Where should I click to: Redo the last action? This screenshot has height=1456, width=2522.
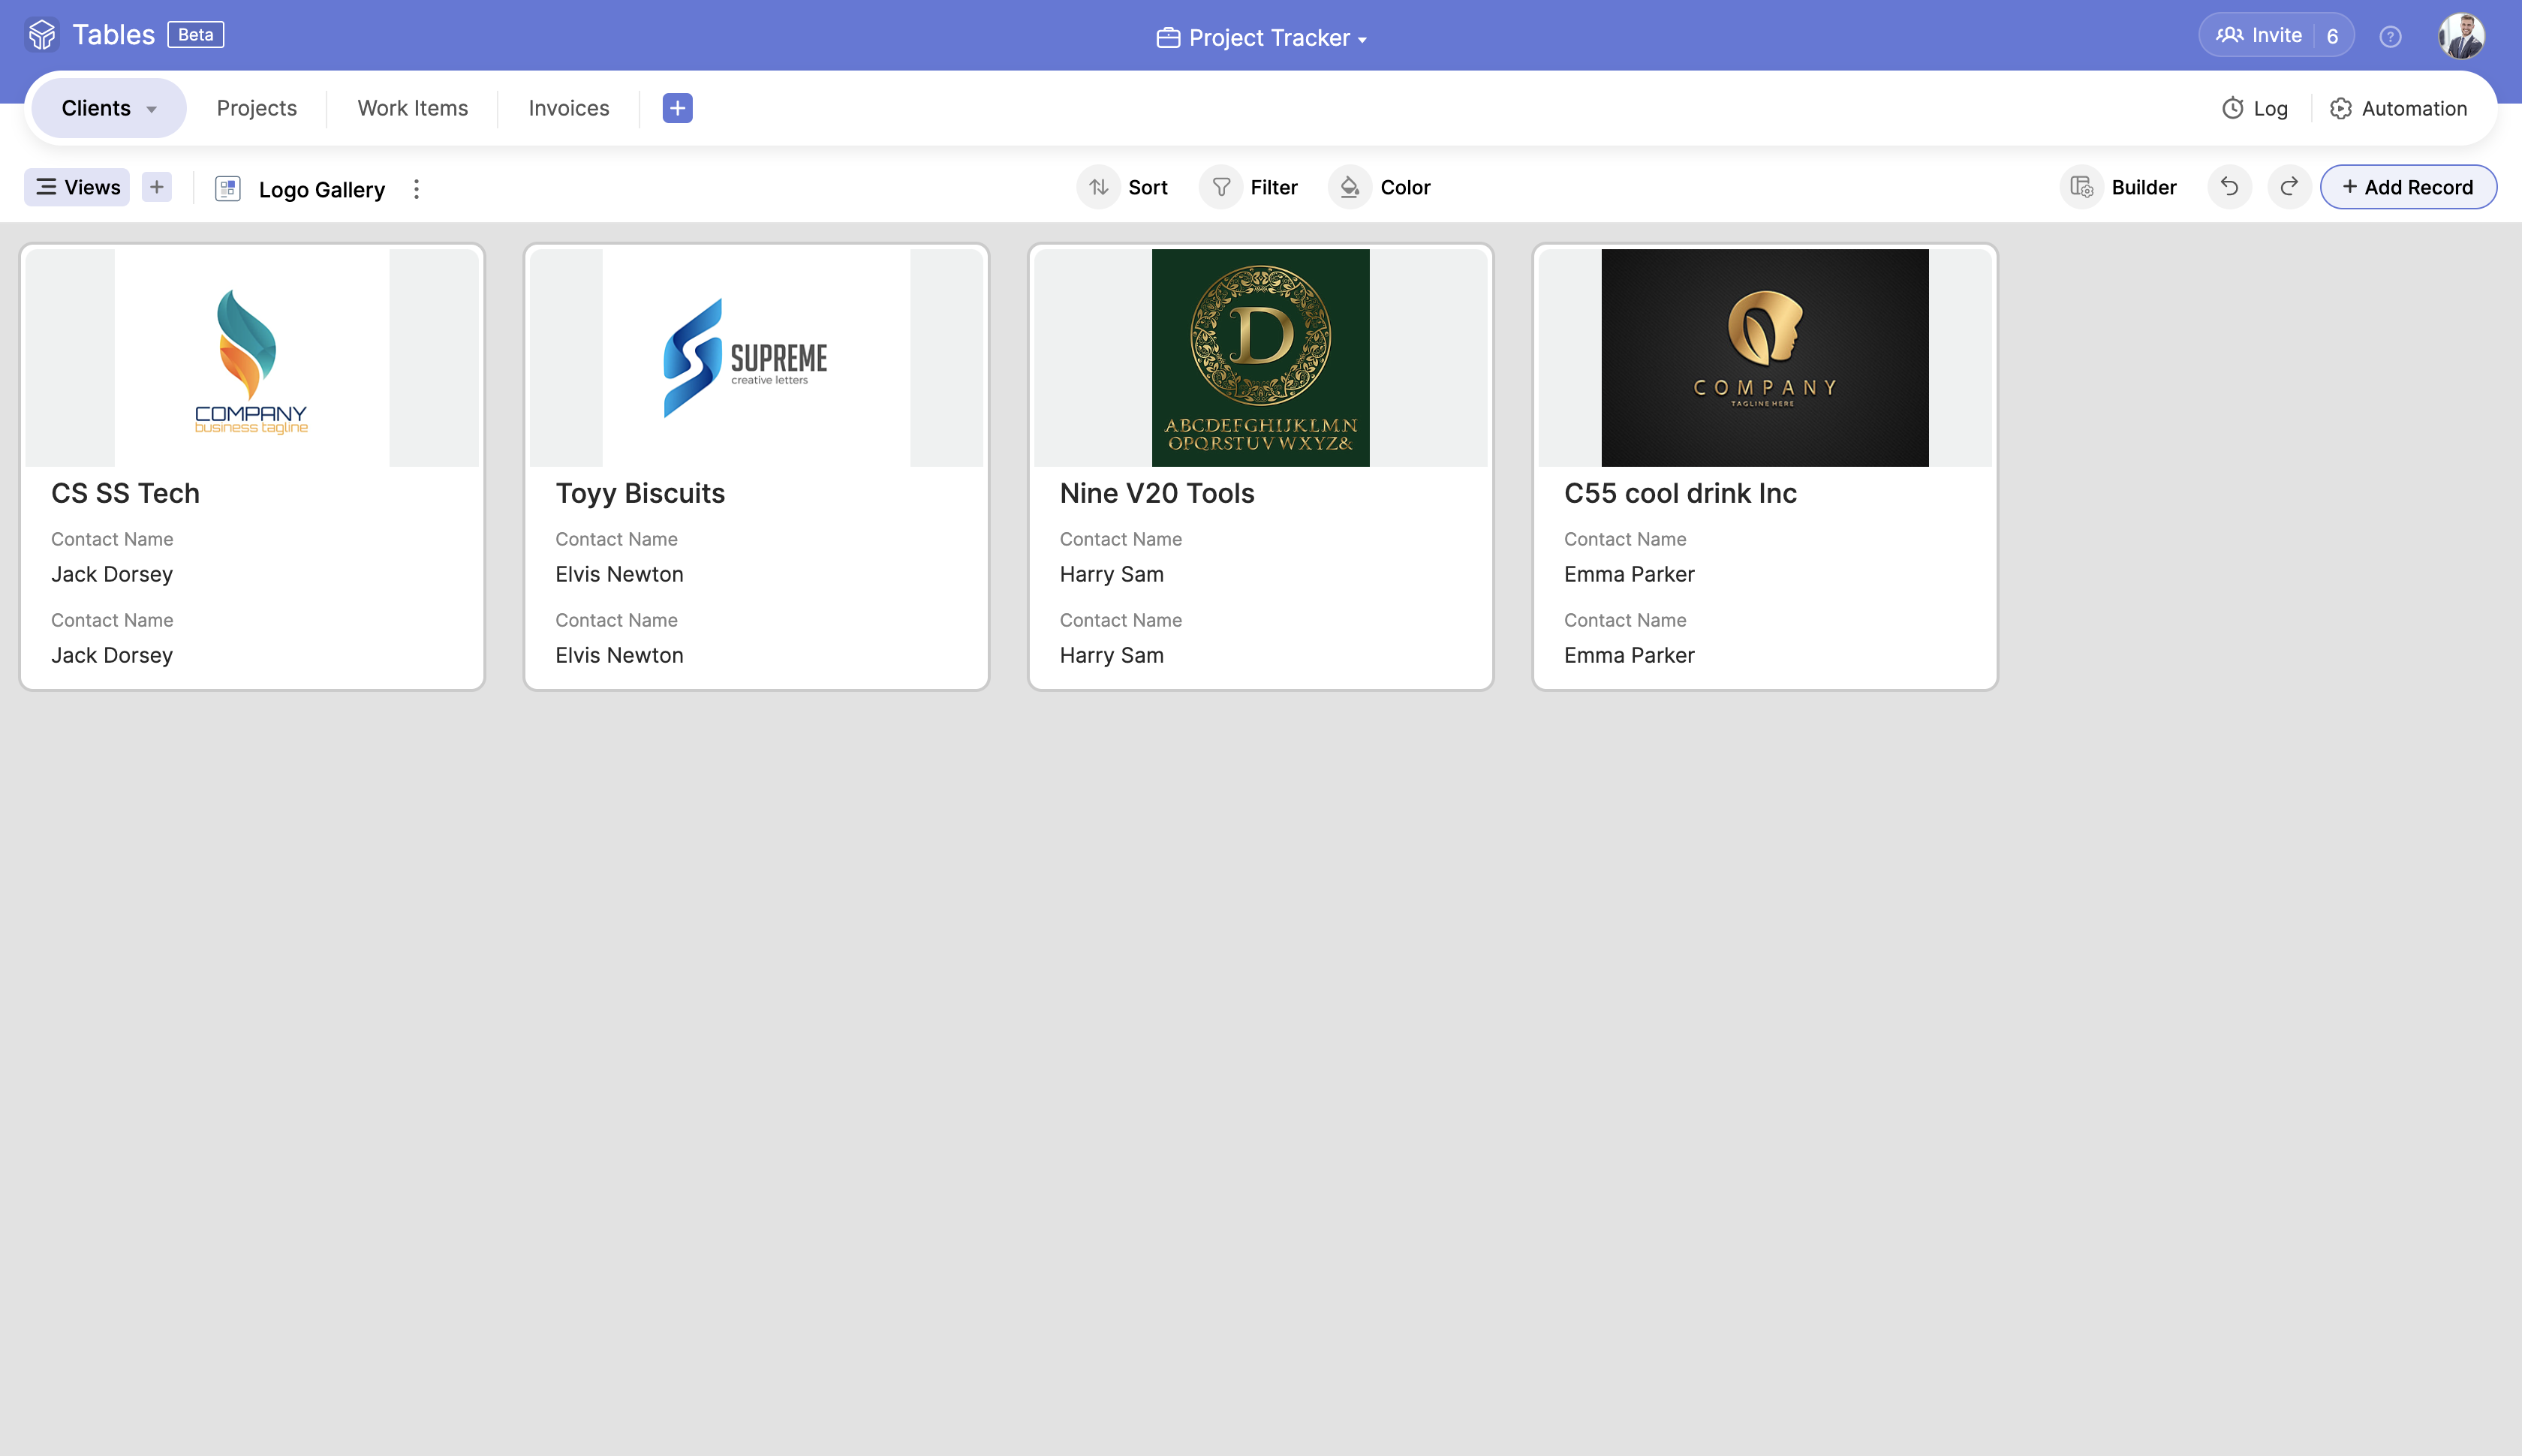pos(2289,187)
